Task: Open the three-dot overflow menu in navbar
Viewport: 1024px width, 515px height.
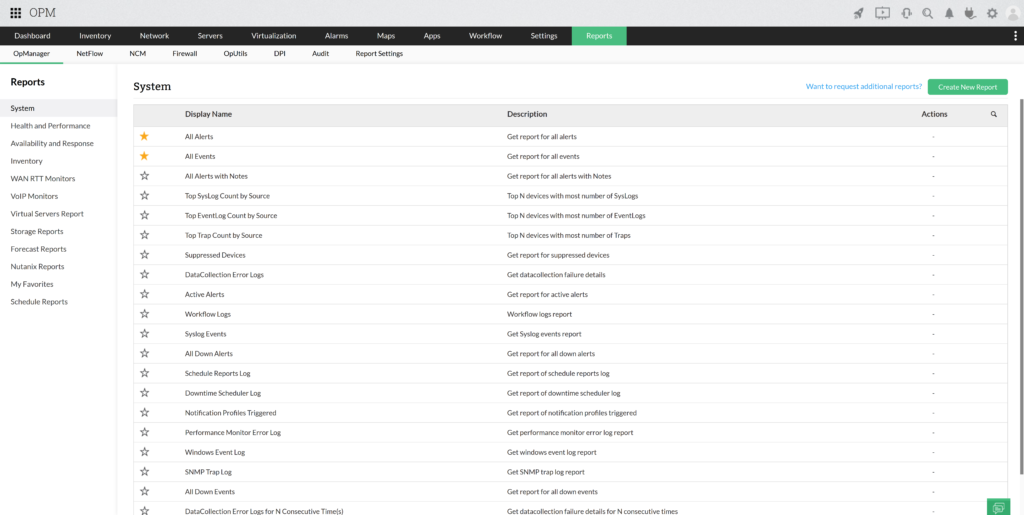Action: click(x=1016, y=36)
